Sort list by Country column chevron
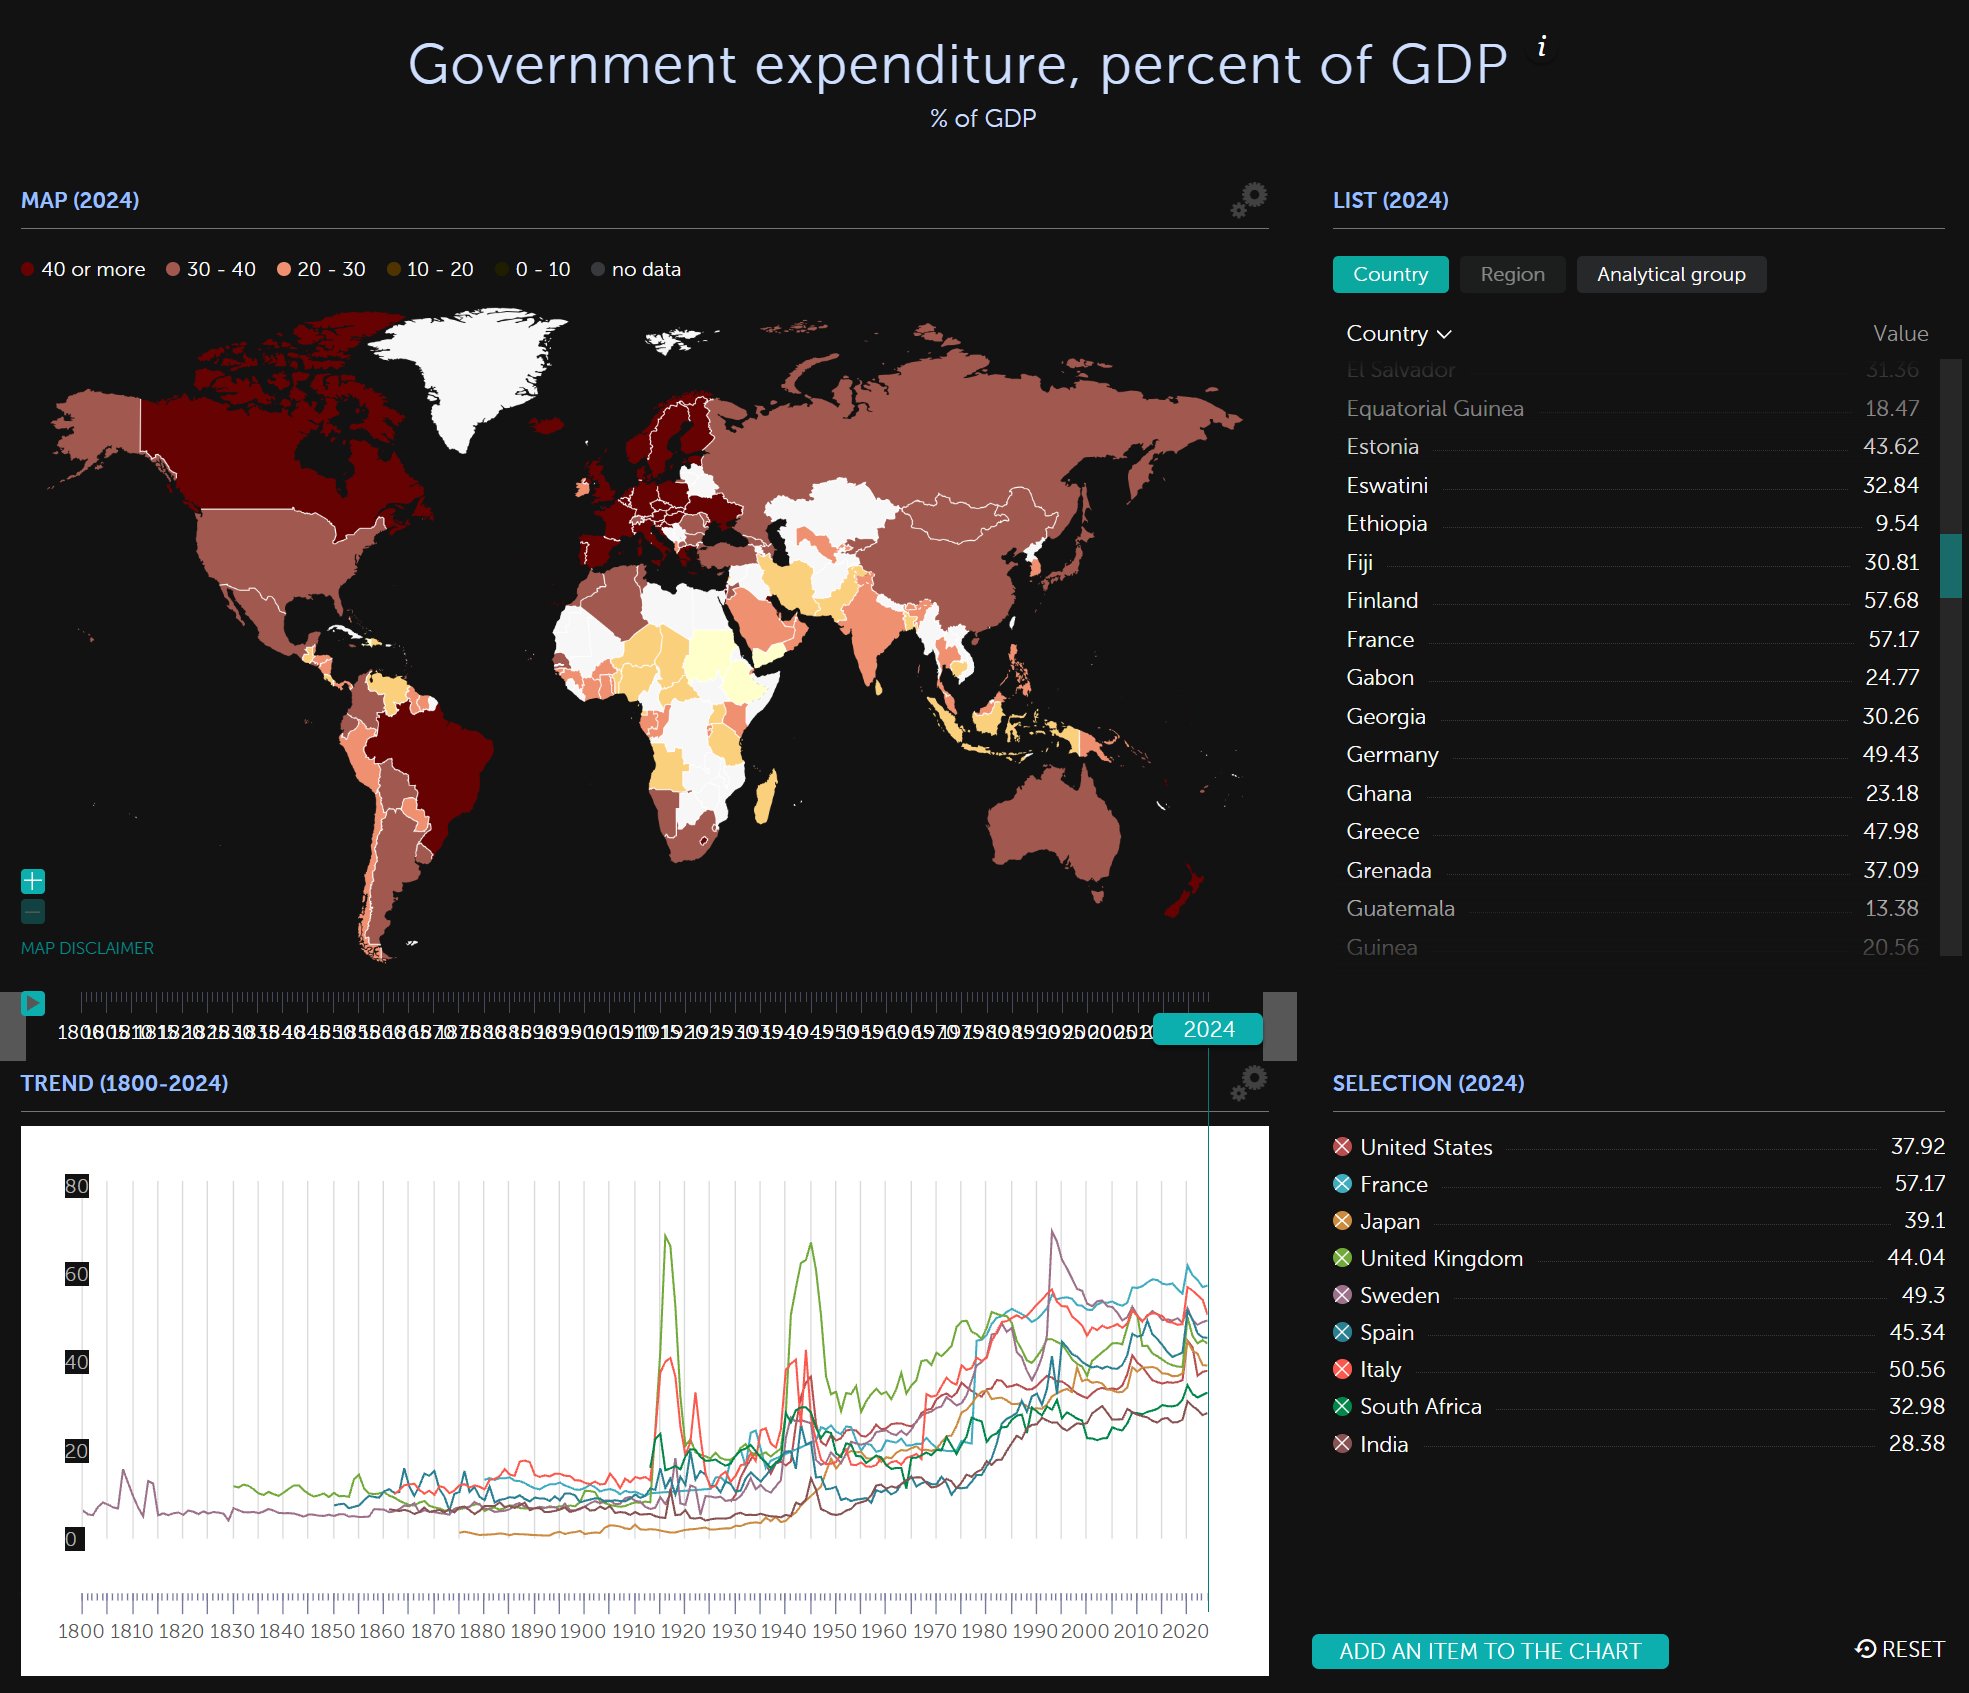This screenshot has height=1693, width=1969. point(1444,334)
